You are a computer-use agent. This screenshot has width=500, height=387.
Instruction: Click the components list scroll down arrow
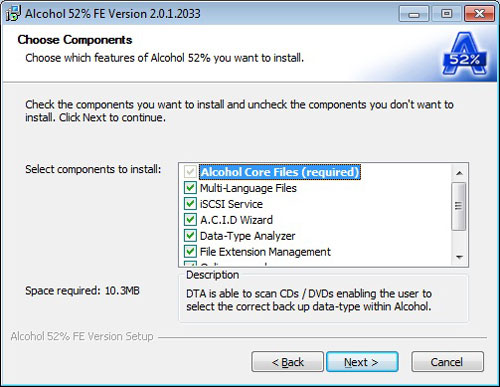pos(459,257)
